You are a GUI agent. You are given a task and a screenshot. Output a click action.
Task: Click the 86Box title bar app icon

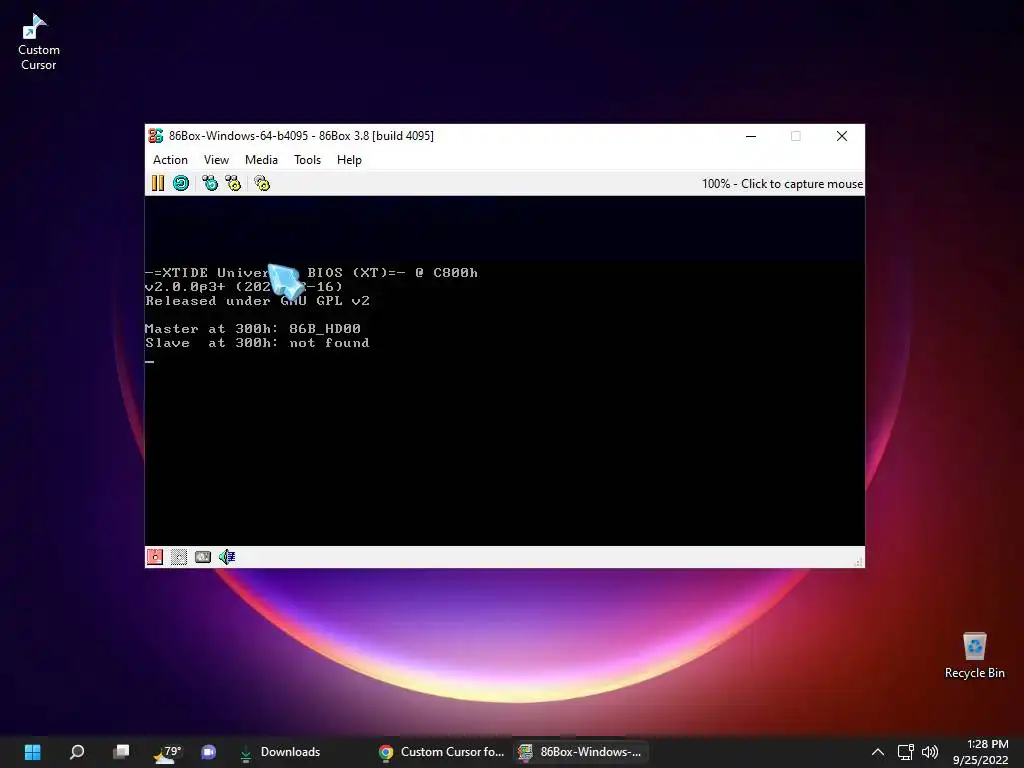155,136
